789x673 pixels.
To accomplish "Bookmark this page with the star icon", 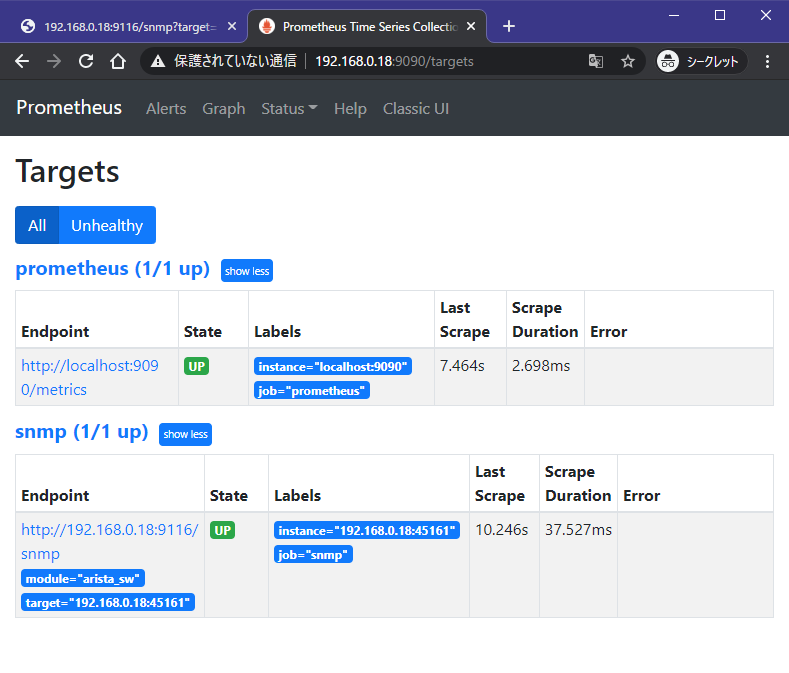I will coord(627,61).
